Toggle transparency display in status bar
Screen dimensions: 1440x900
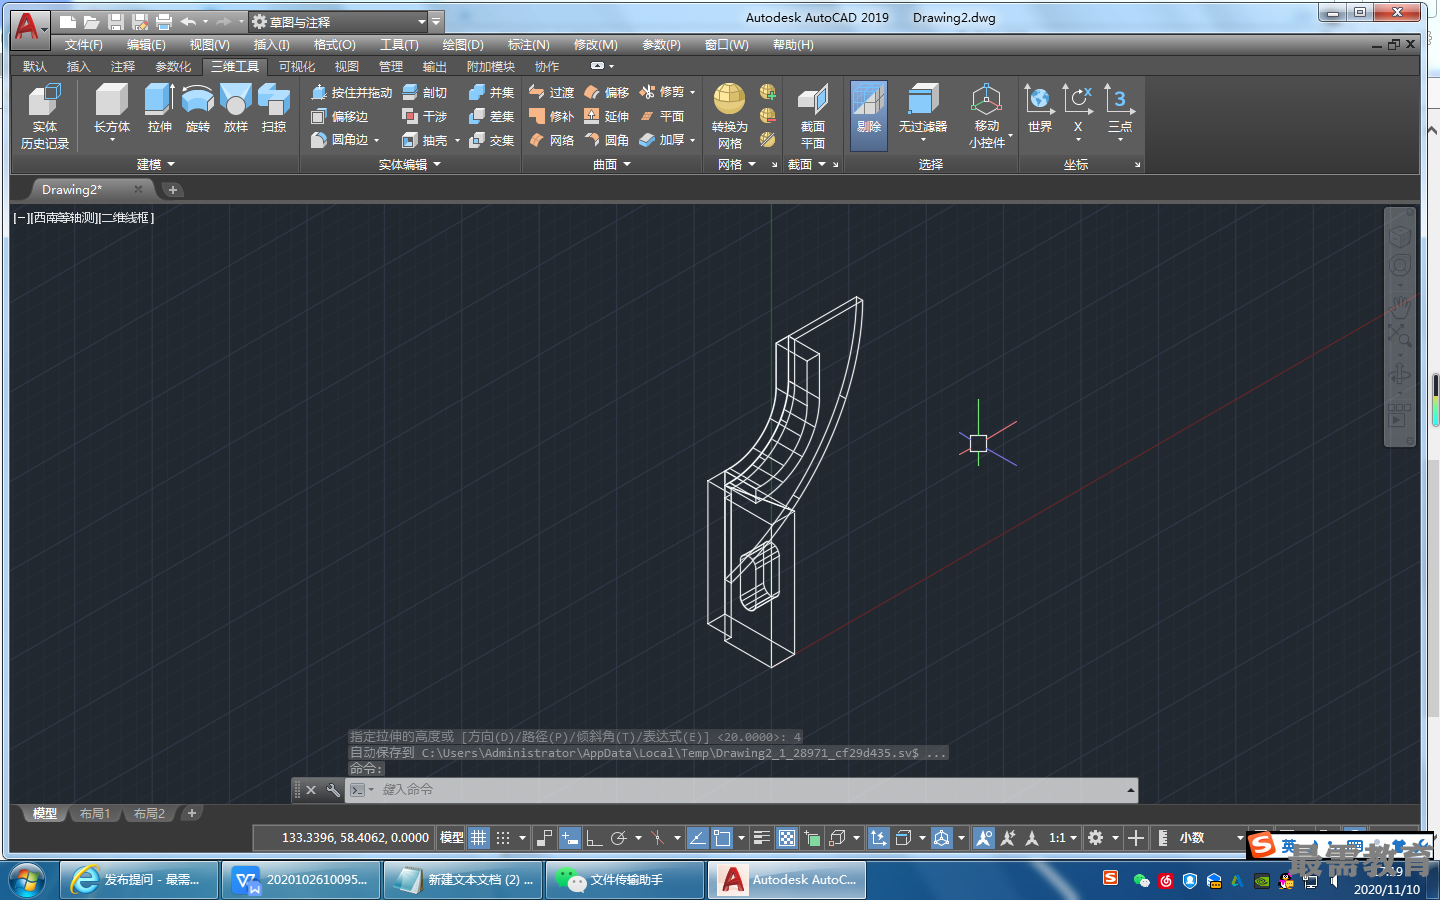[x=787, y=838]
